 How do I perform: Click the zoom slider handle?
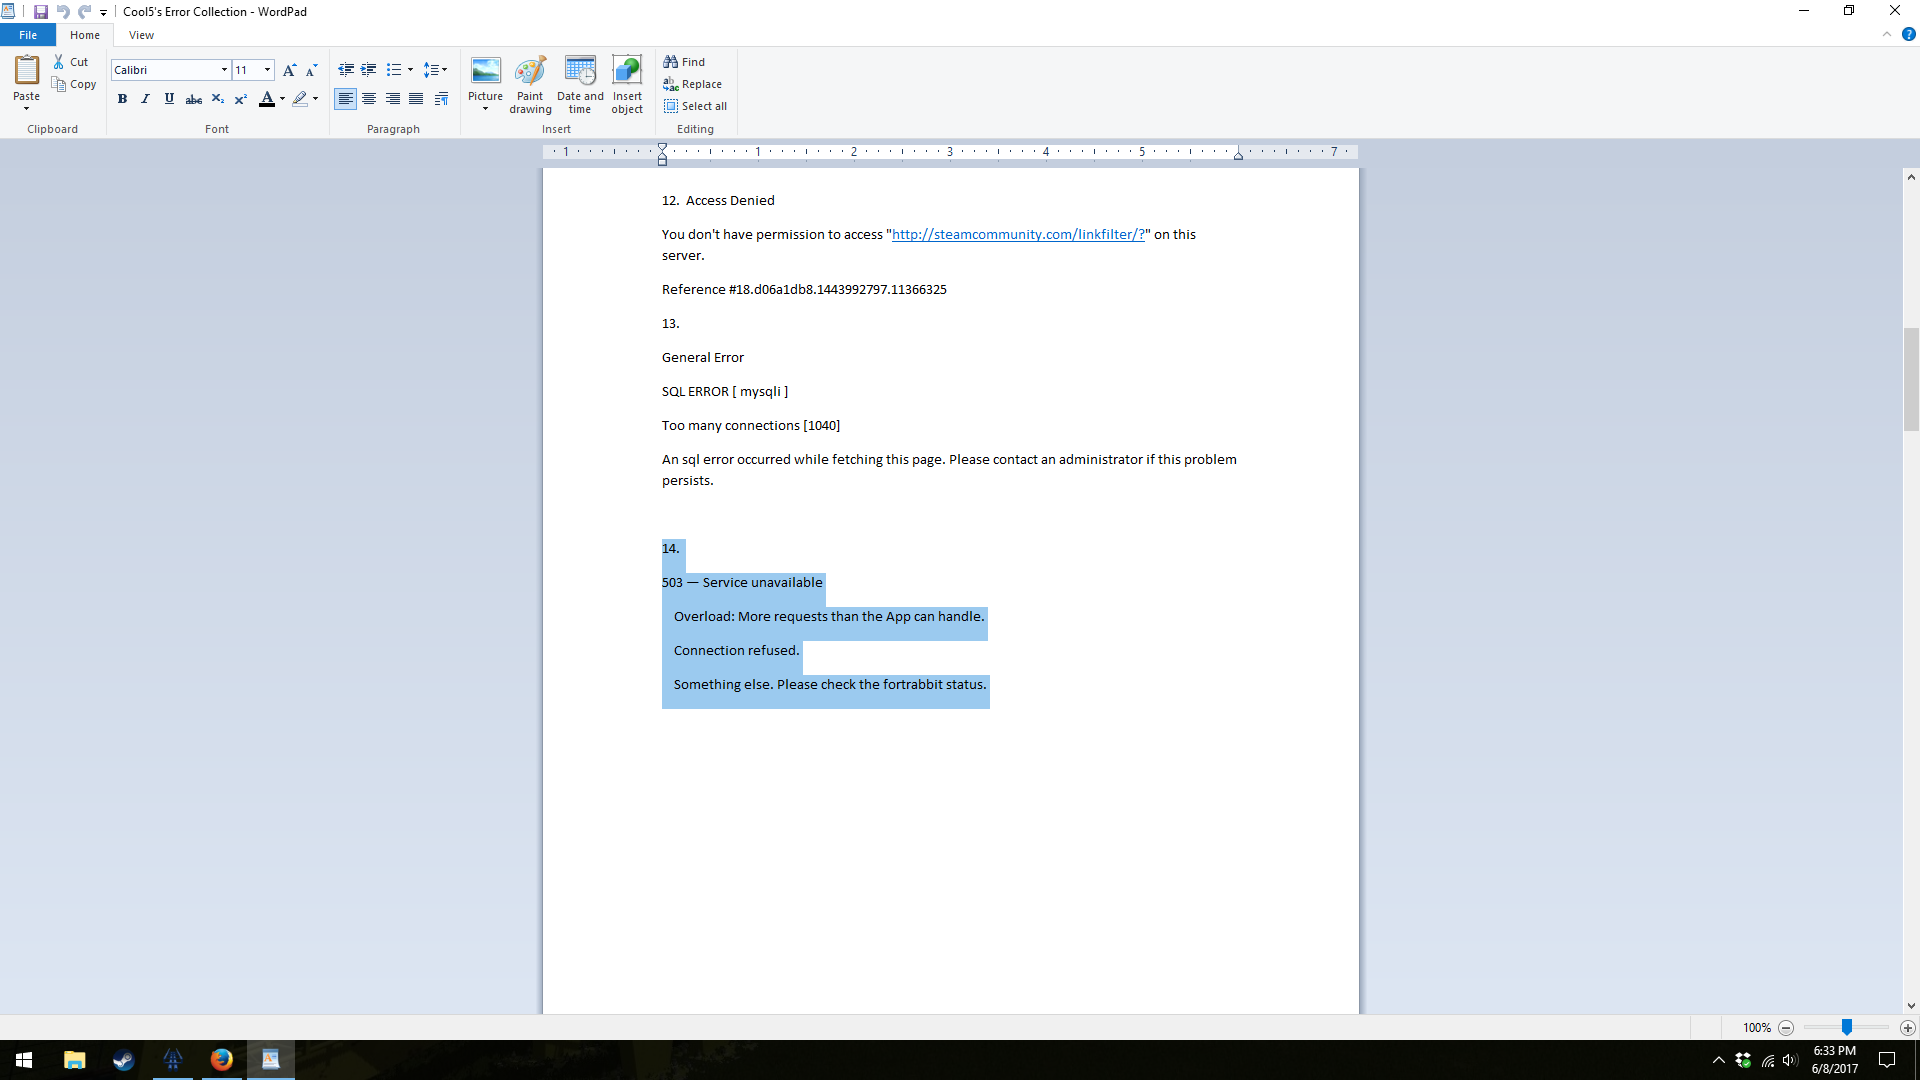click(x=1847, y=1028)
